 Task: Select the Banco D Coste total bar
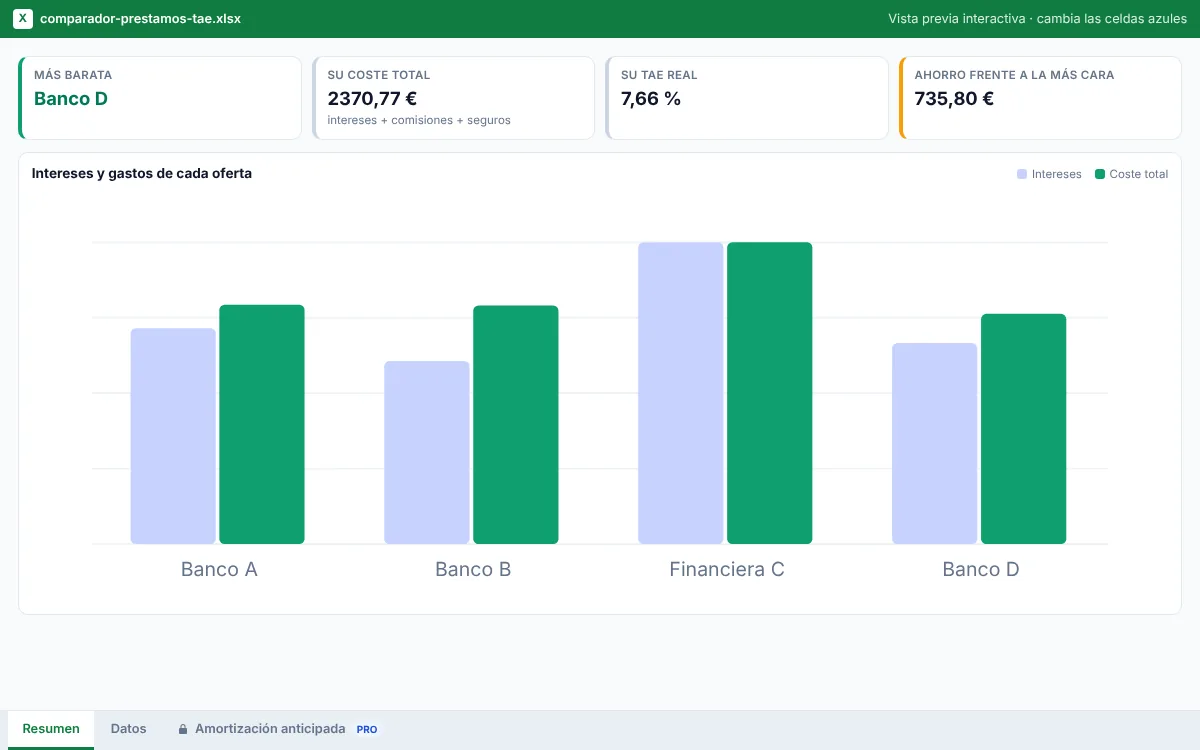pyautogui.click(x=1024, y=429)
